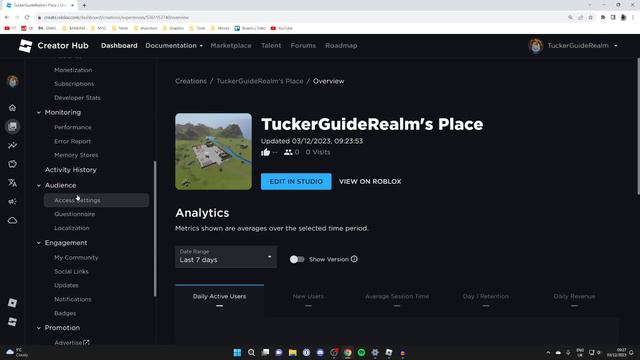Click the Roblox icon near the rail bottom
The width and height of the screenshot is (640, 360).
(12, 303)
